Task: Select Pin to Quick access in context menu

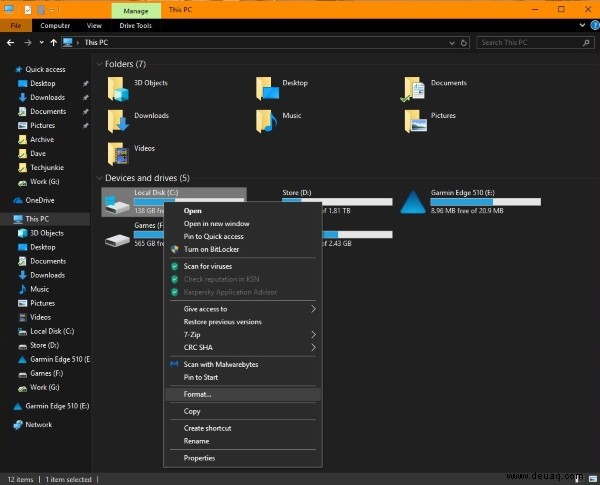Action: (x=243, y=237)
